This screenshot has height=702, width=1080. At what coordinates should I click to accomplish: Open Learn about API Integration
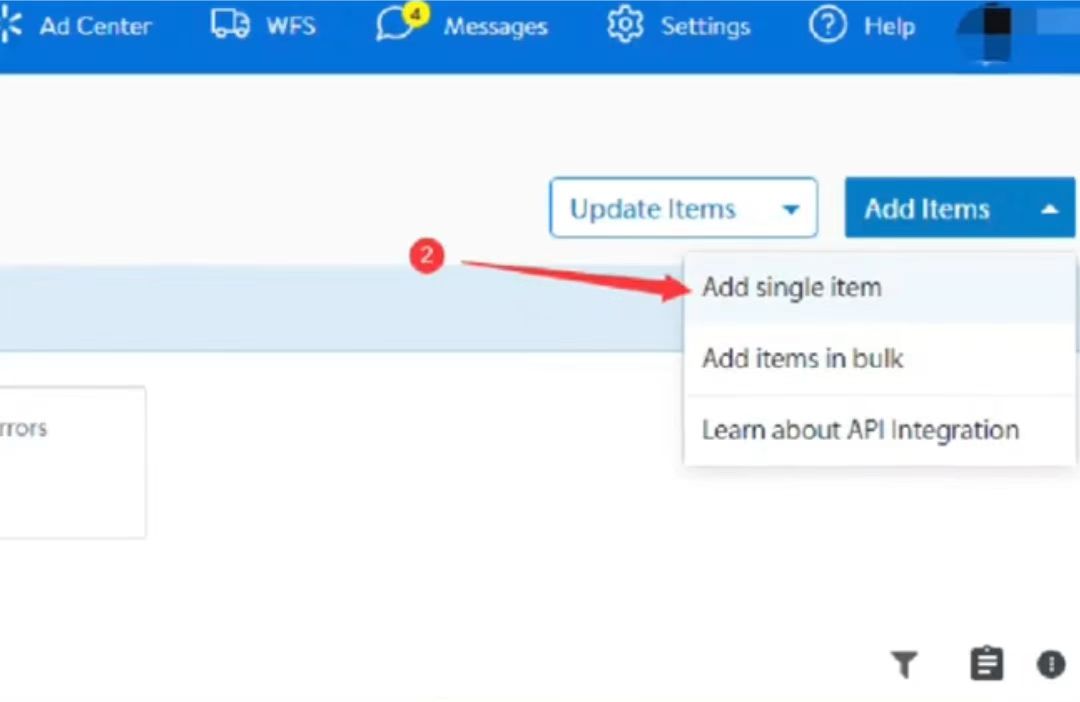(860, 430)
